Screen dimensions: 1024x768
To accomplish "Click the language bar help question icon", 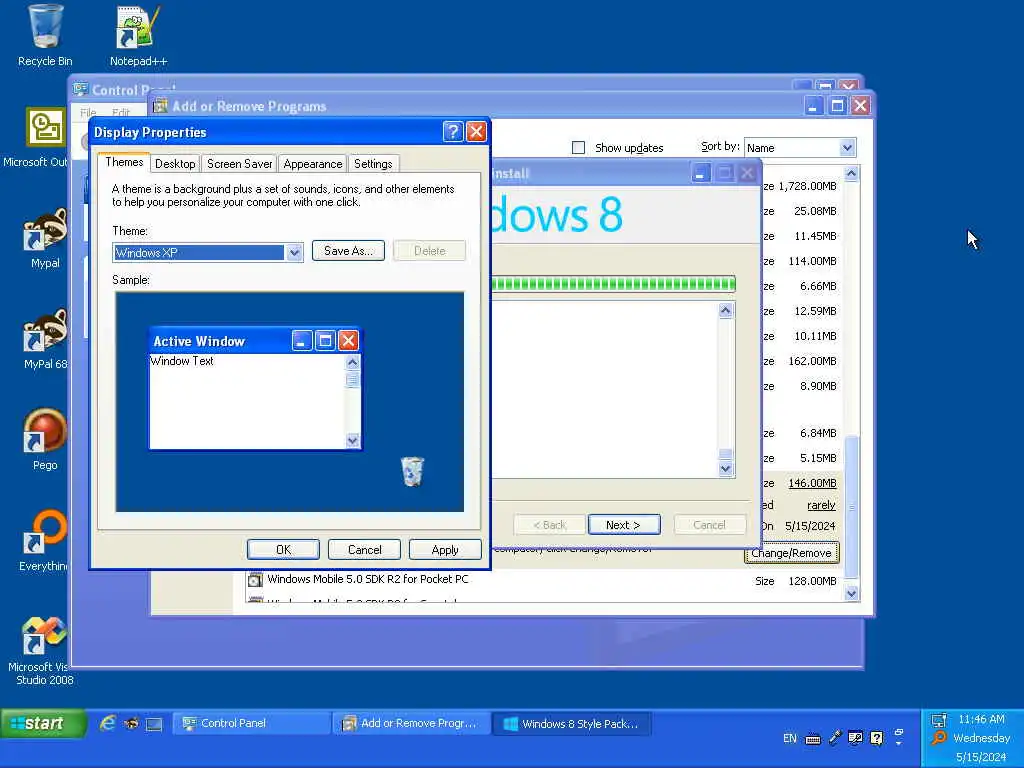I will (x=877, y=738).
